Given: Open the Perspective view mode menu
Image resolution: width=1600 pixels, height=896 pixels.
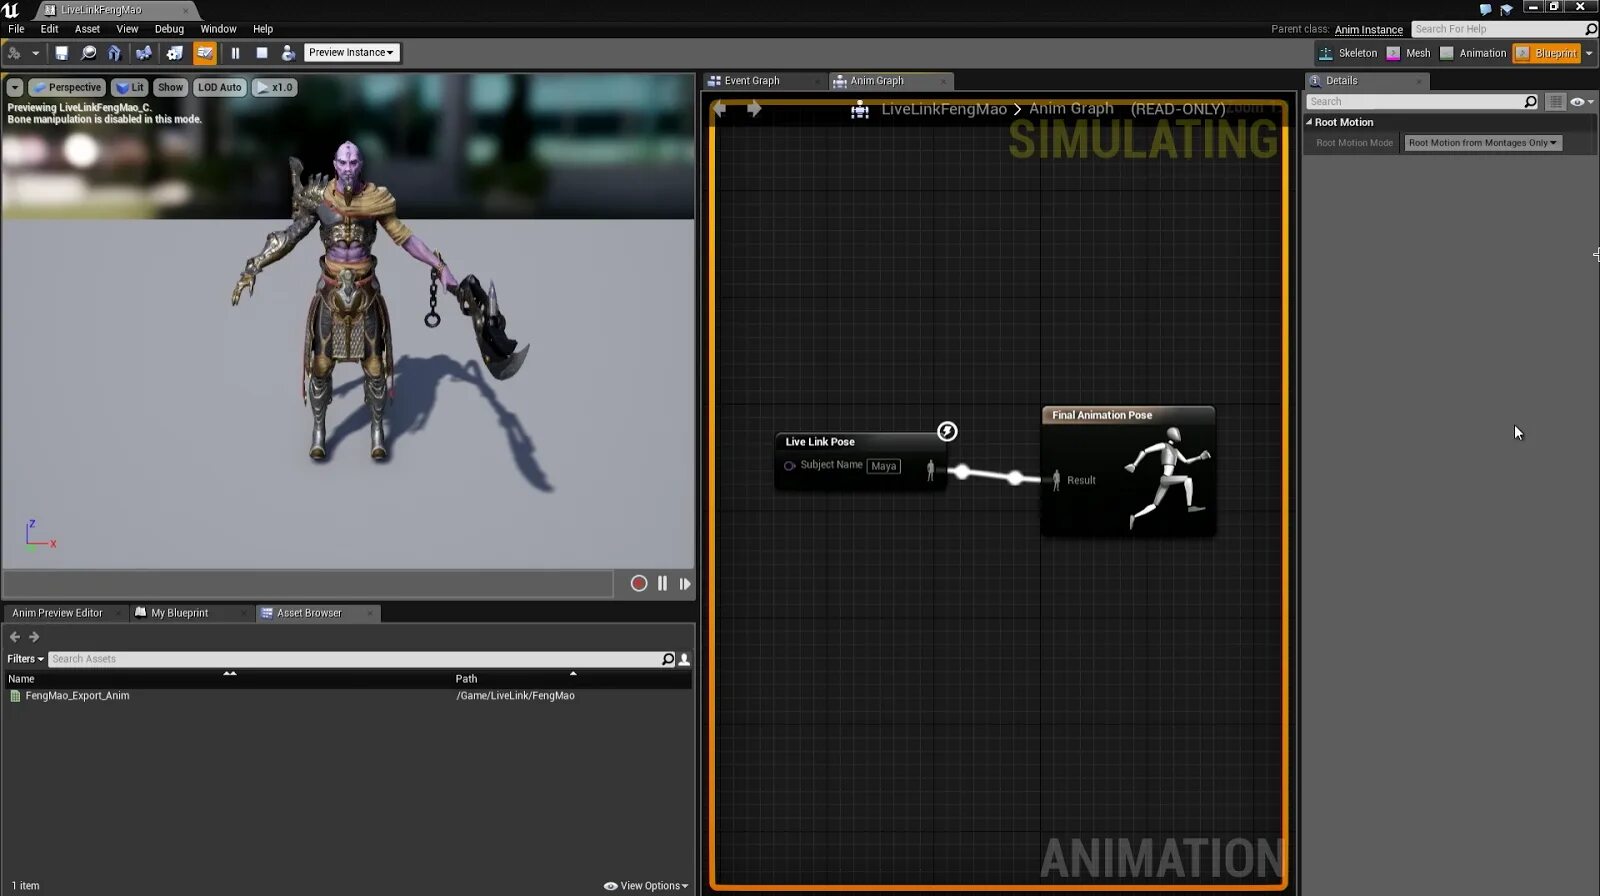Looking at the screenshot, I should tap(67, 88).
